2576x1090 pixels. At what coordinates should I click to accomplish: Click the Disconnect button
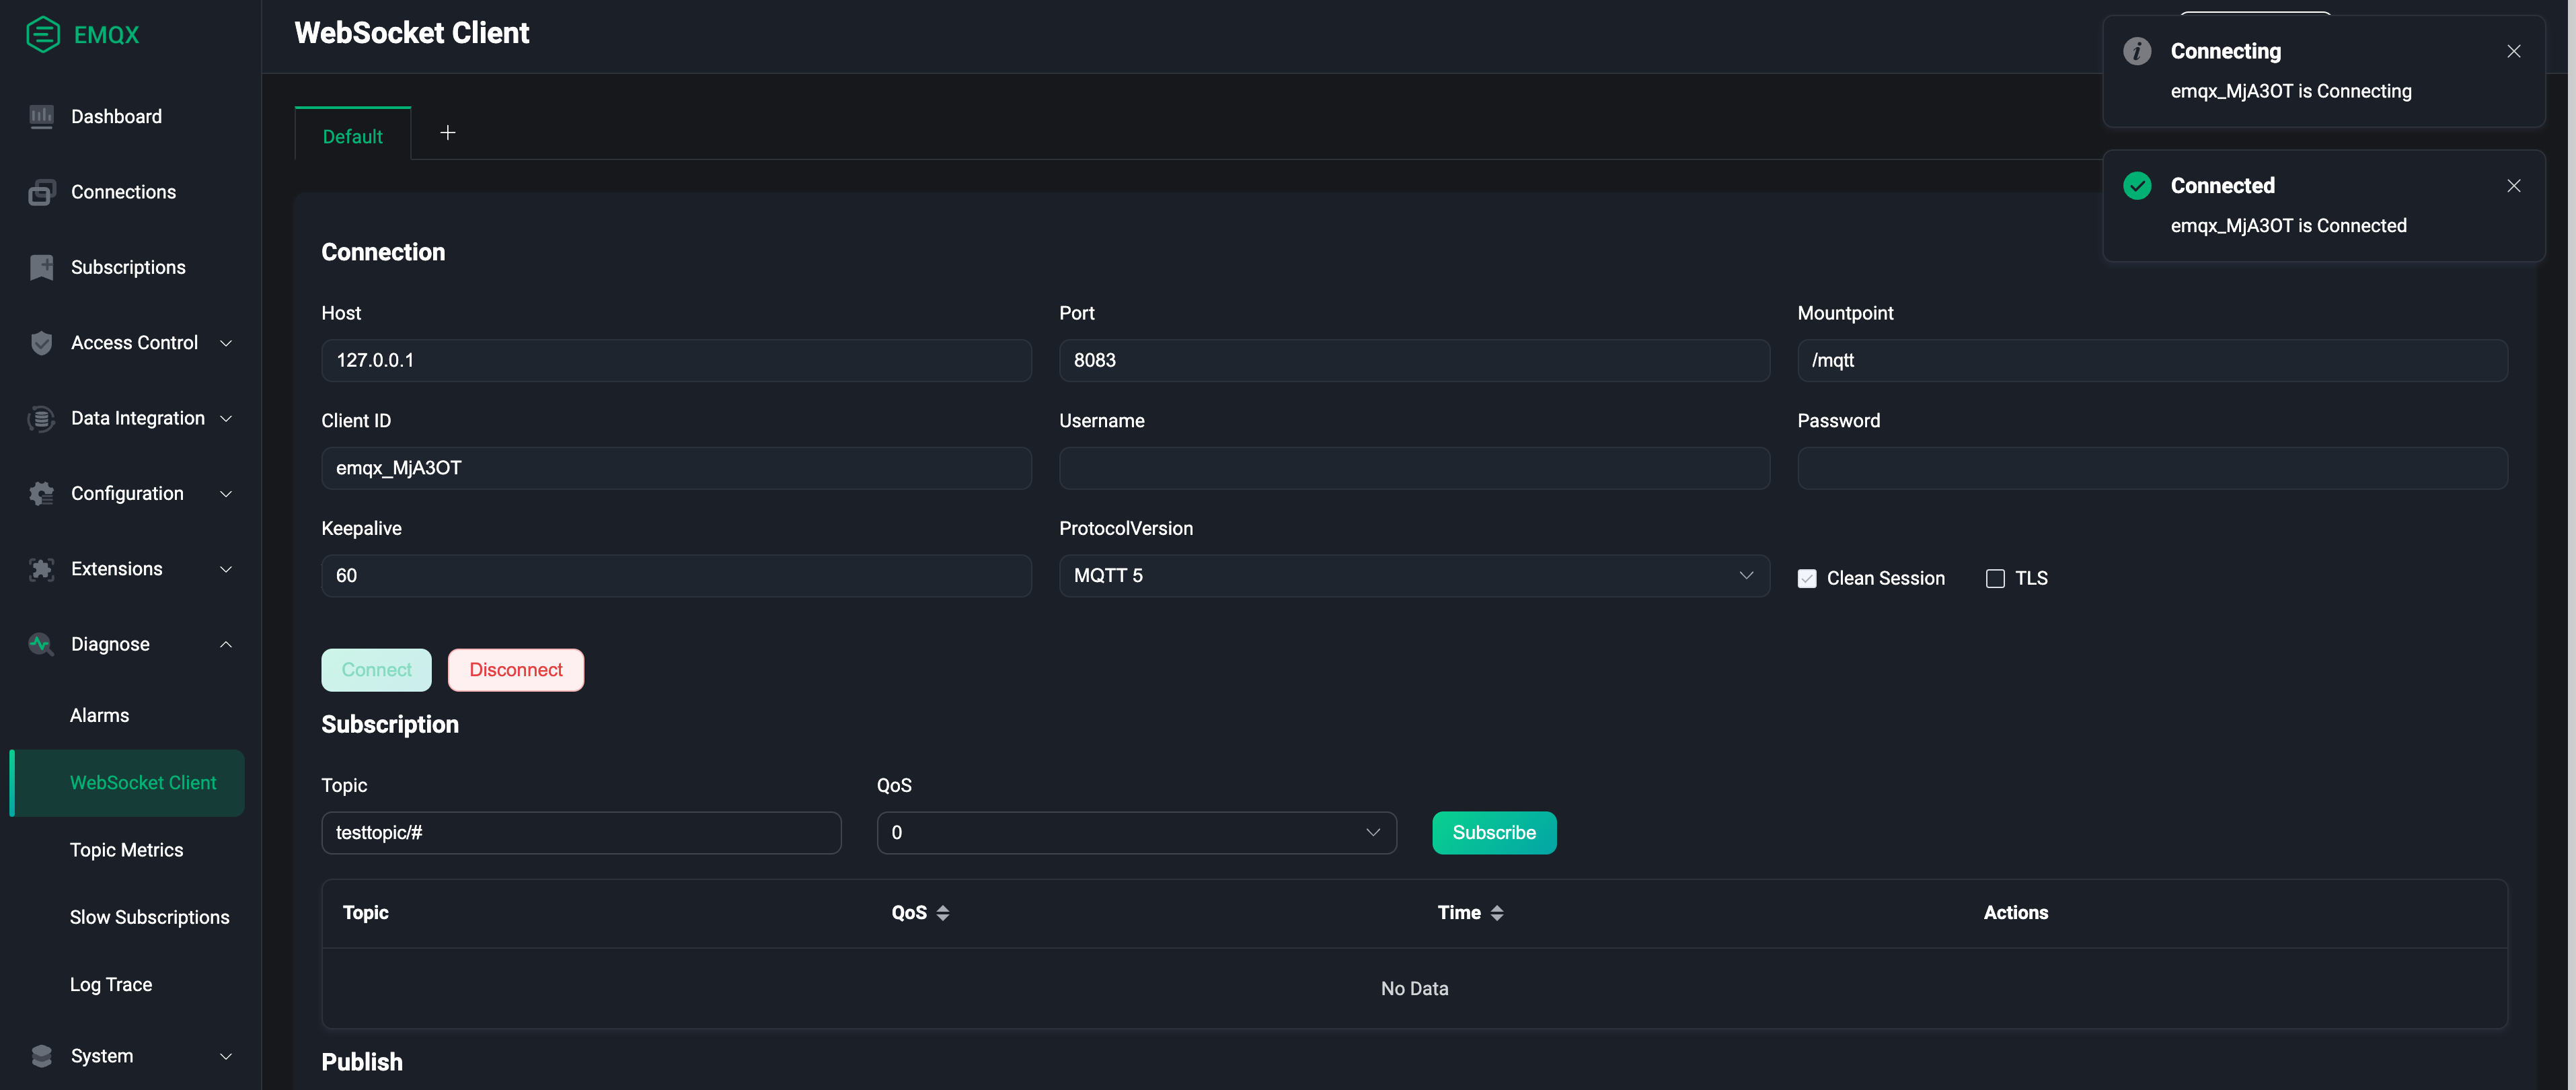point(516,669)
